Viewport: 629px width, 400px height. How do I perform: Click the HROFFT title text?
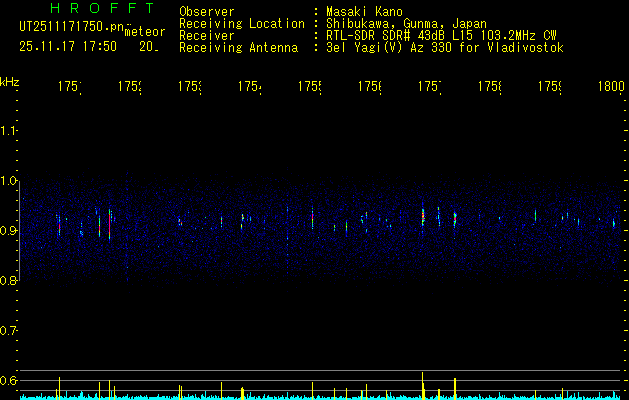pyautogui.click(x=102, y=8)
